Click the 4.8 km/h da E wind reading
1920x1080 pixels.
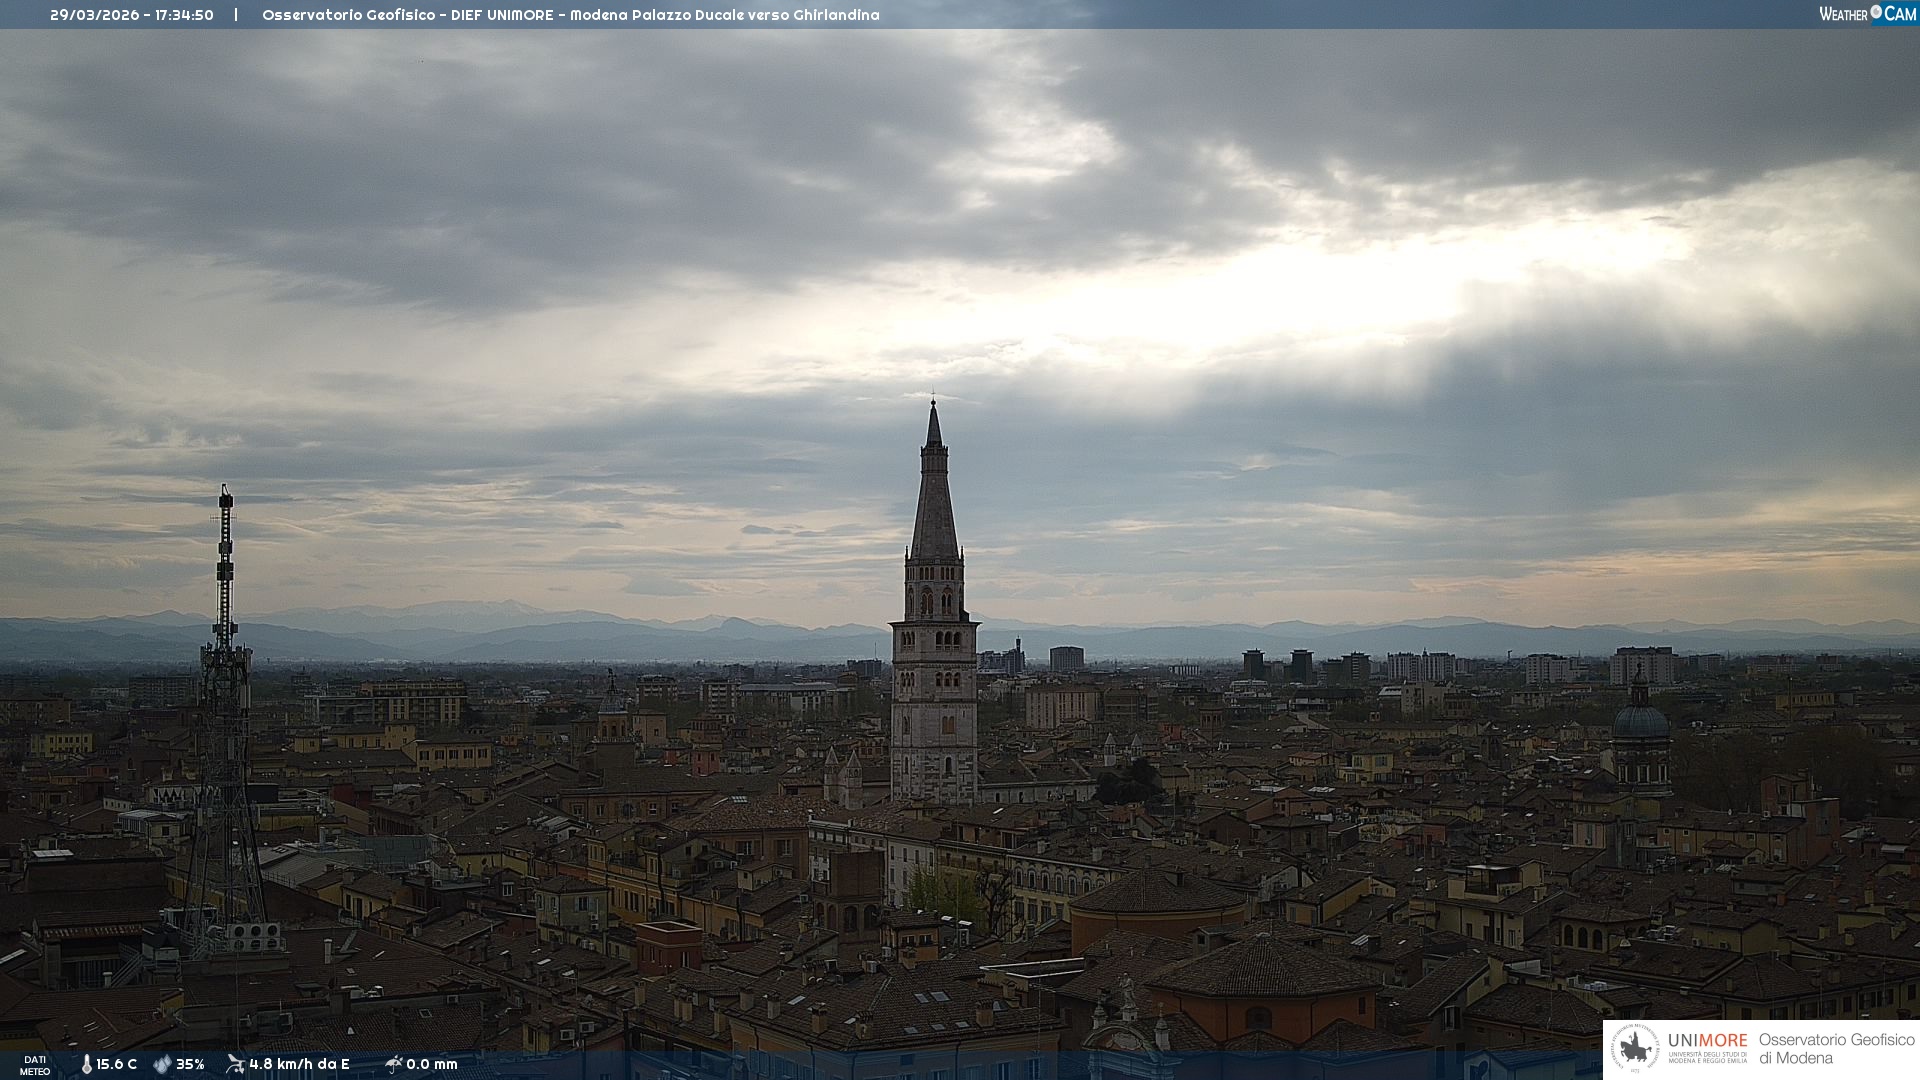coord(299,1065)
